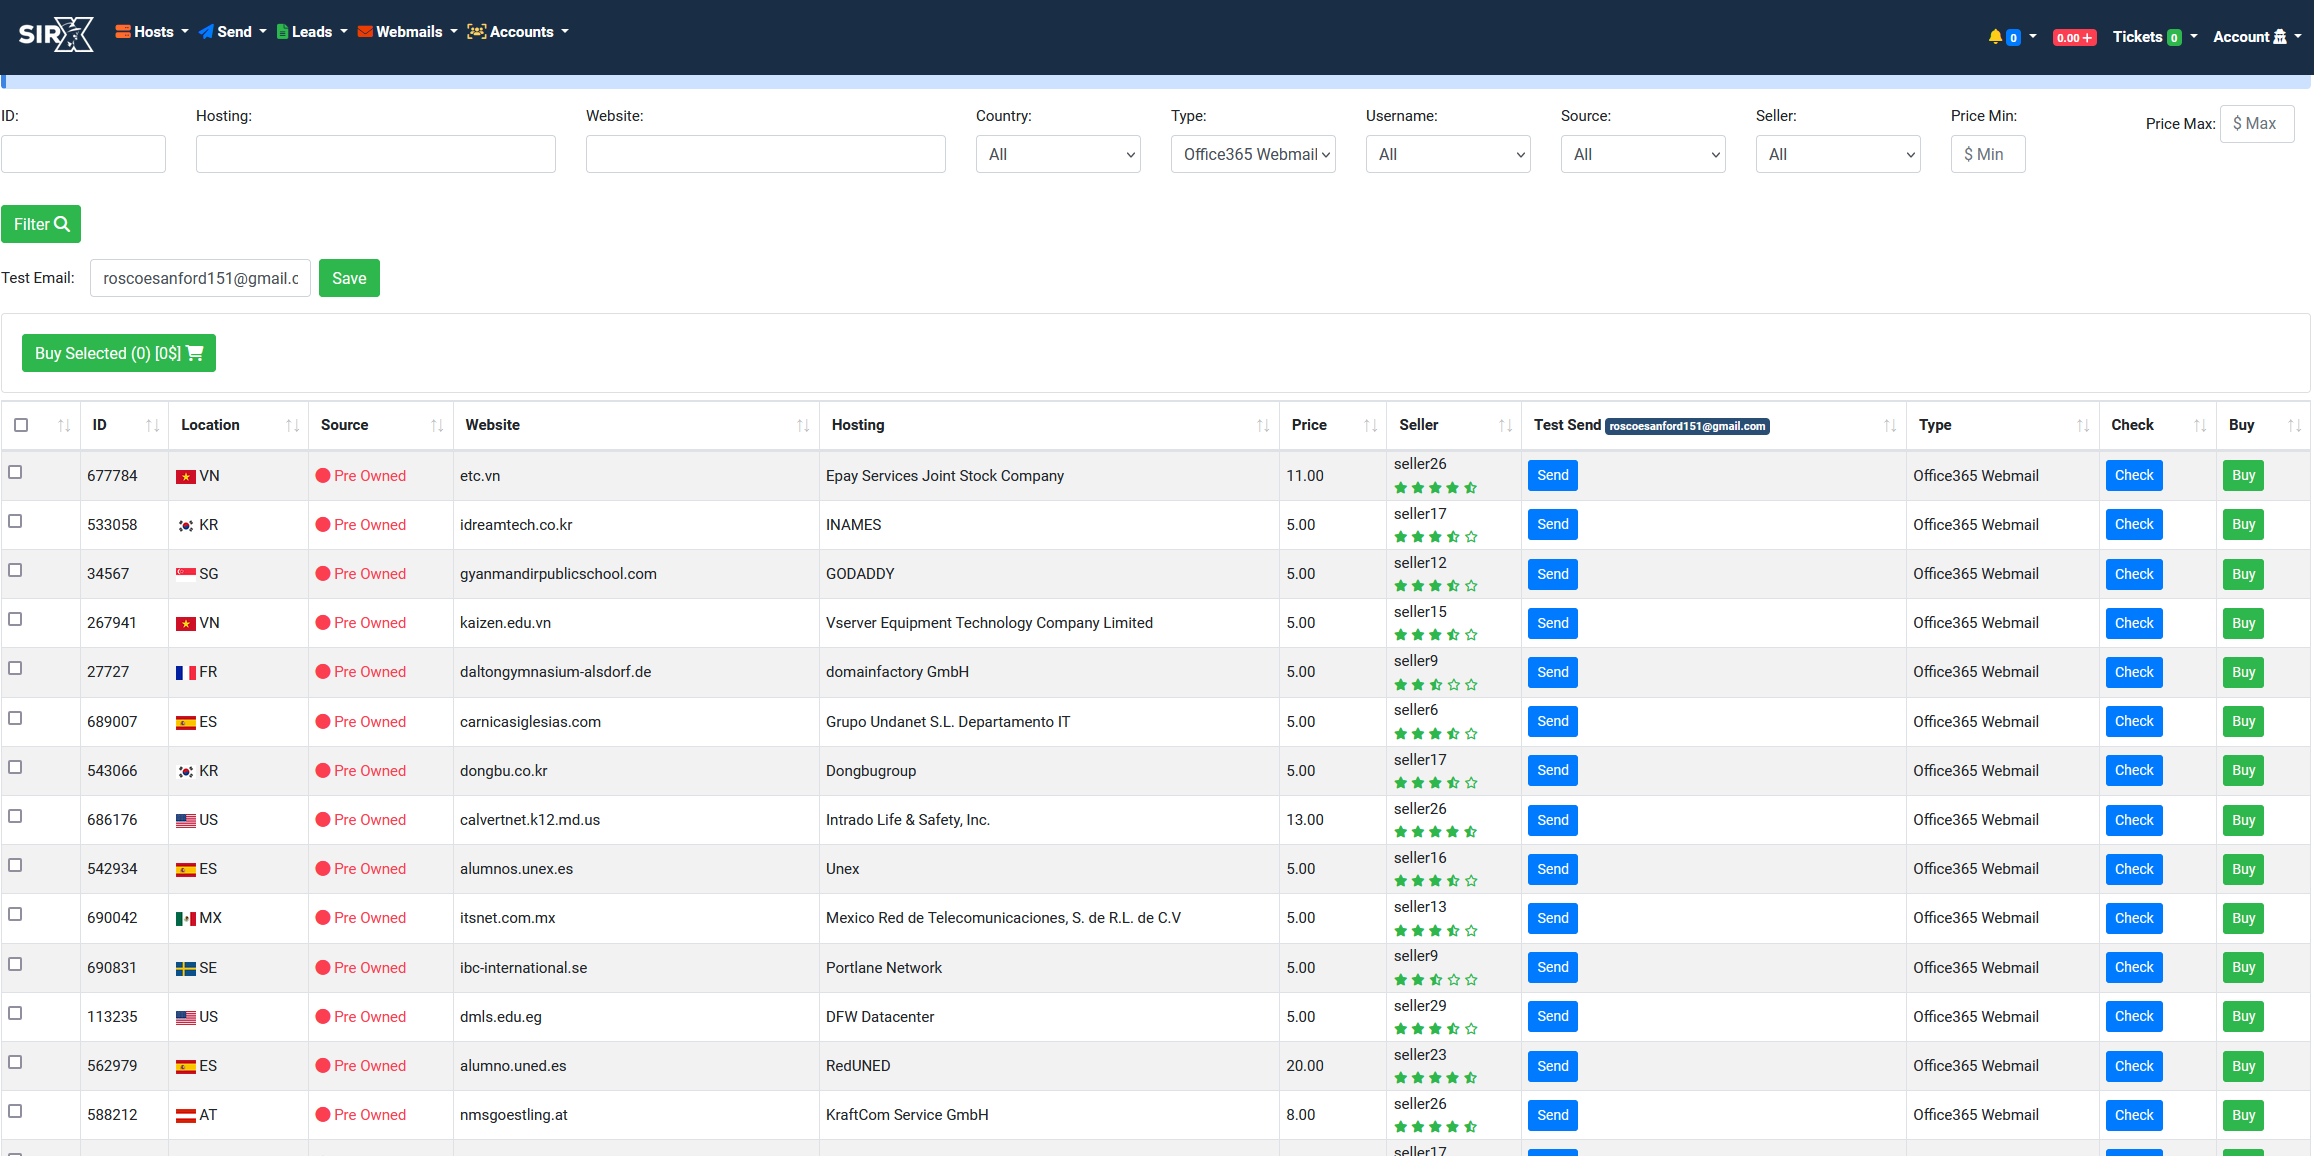Viewport: 2314px width, 1156px height.
Task: Open the Send menu in the navbar
Action: [x=233, y=32]
